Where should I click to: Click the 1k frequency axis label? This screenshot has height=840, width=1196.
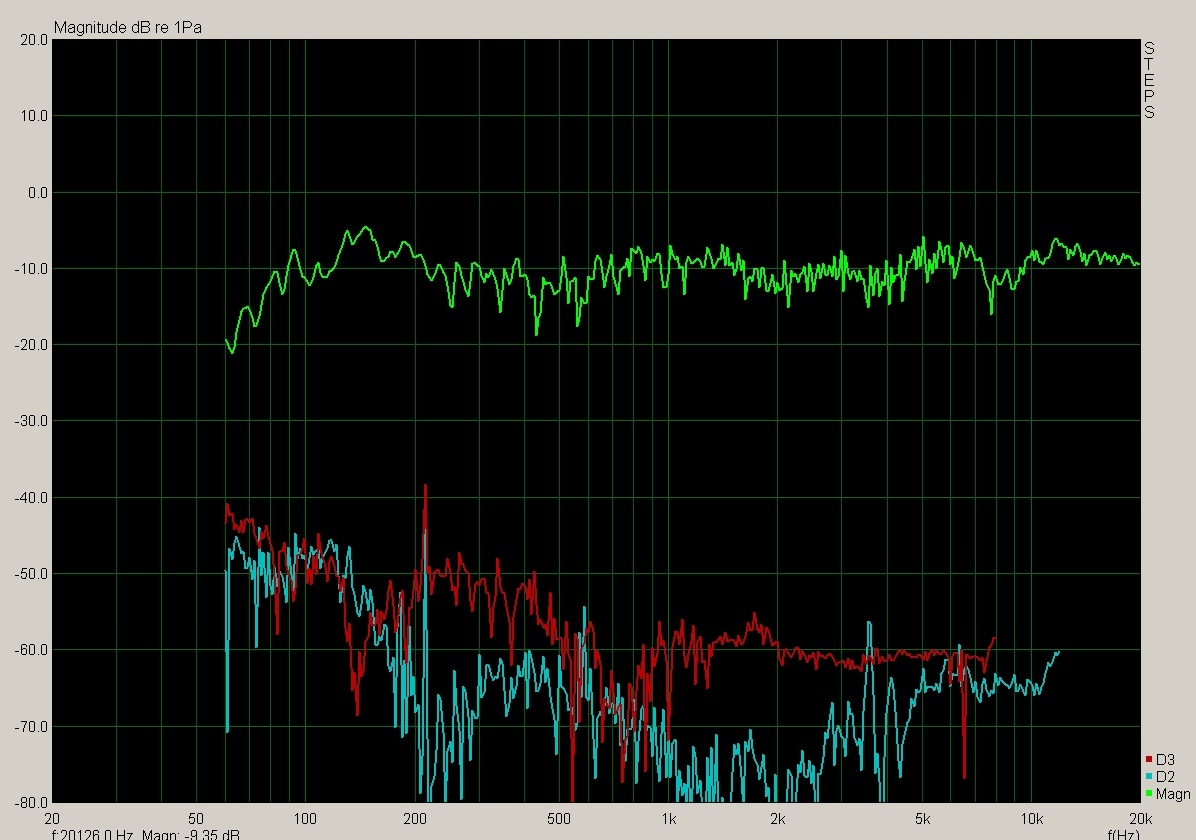[x=668, y=817]
